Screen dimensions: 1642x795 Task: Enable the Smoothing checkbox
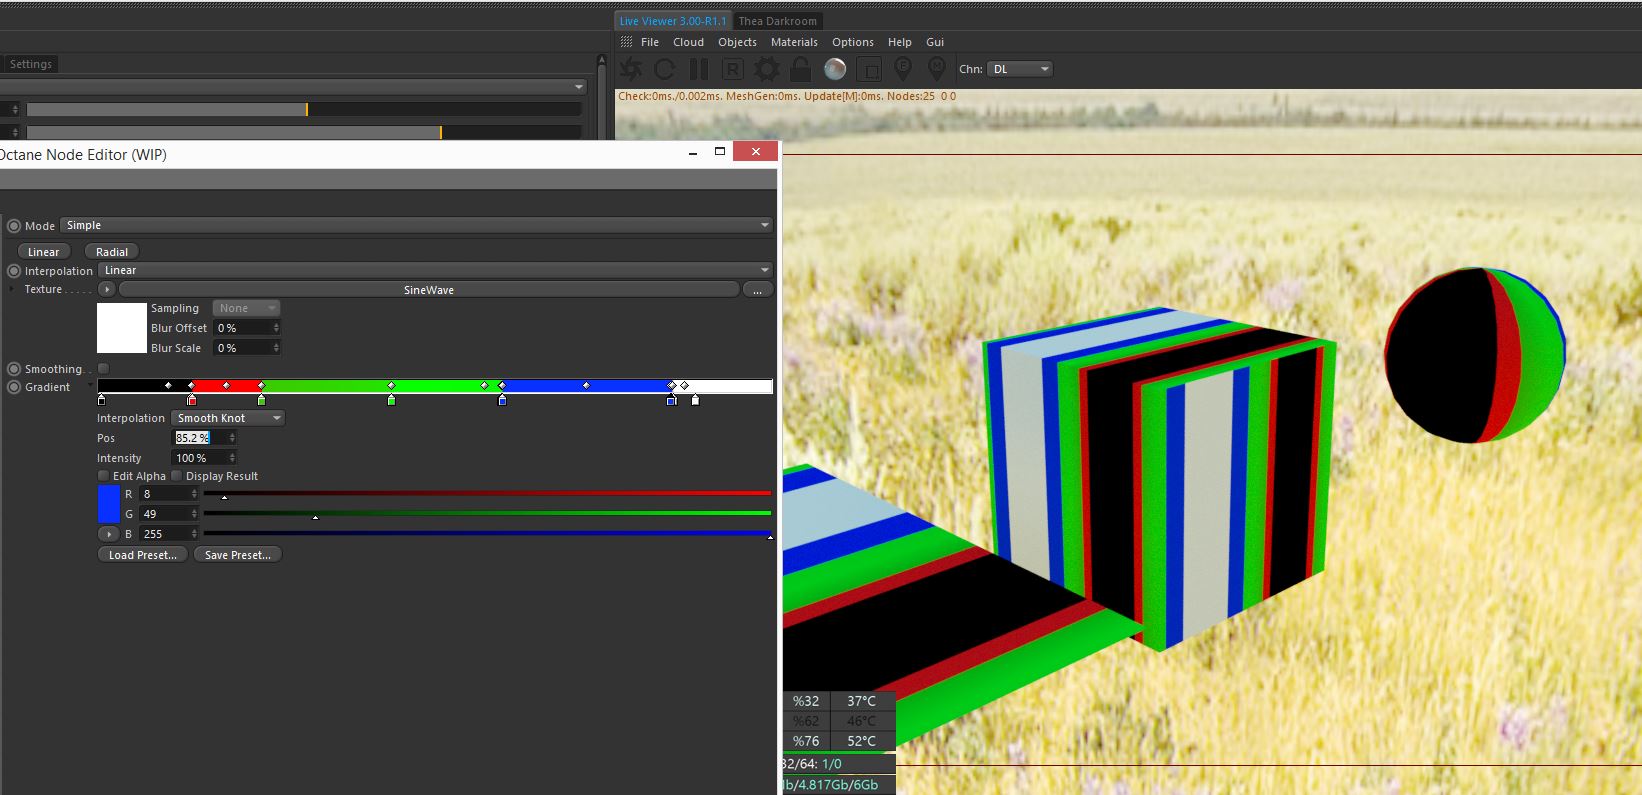point(103,369)
